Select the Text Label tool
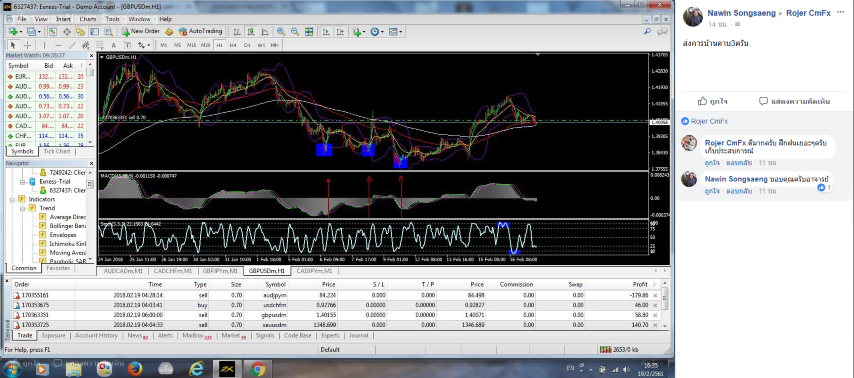Viewport: 854px width, 378px height. (x=127, y=45)
